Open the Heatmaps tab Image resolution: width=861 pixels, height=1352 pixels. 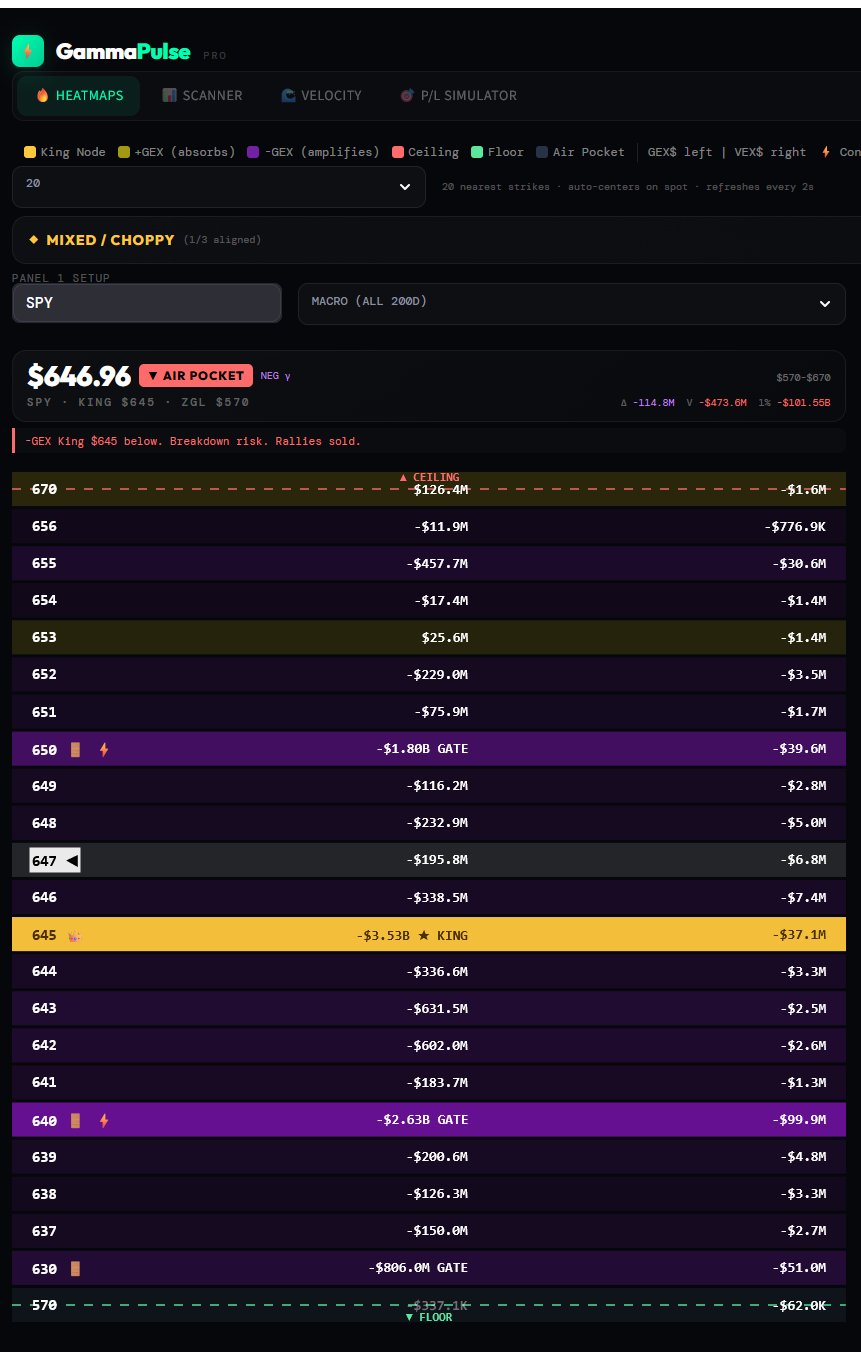tap(79, 96)
